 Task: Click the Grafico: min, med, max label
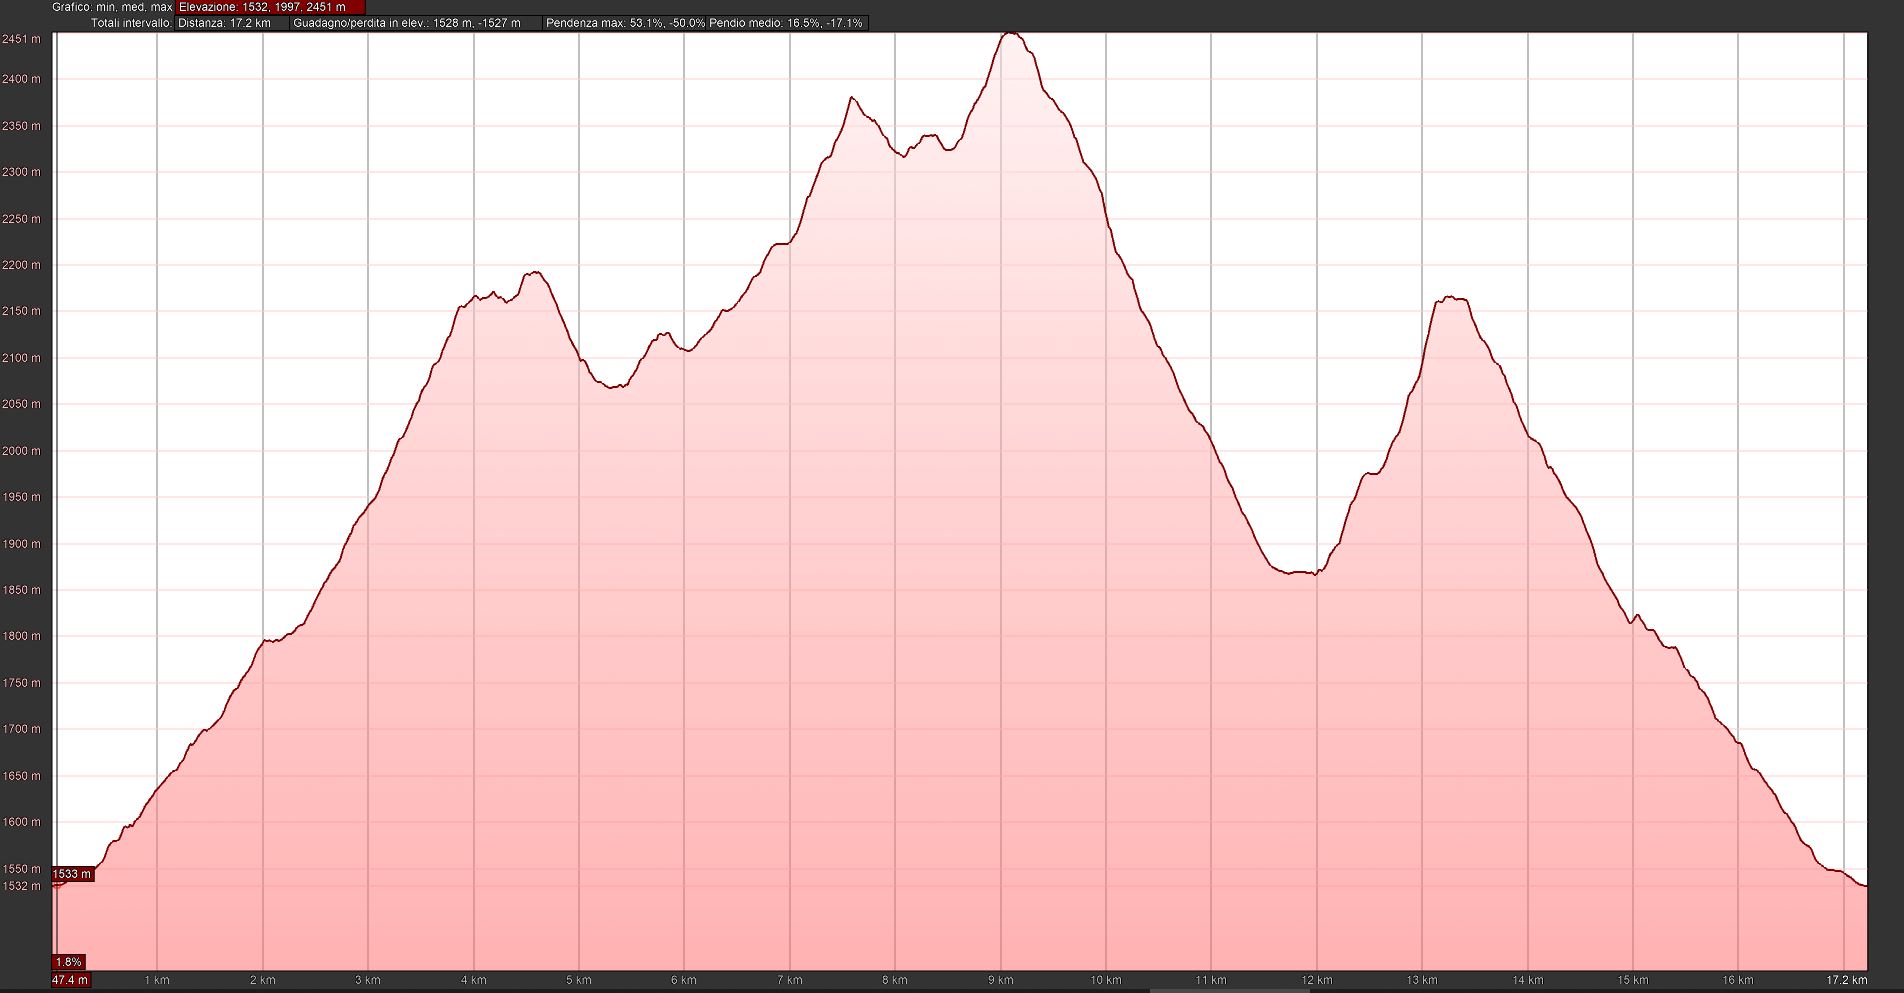pos(112,7)
